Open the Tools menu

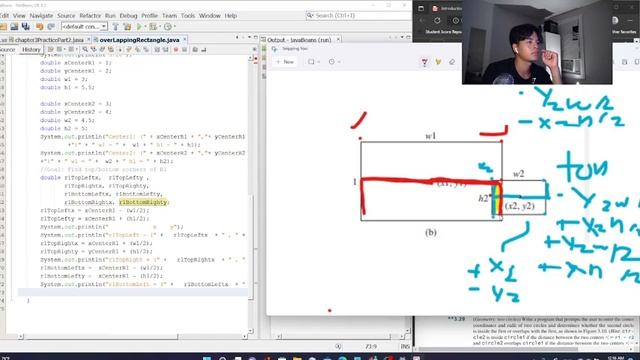pyautogui.click(x=188, y=16)
